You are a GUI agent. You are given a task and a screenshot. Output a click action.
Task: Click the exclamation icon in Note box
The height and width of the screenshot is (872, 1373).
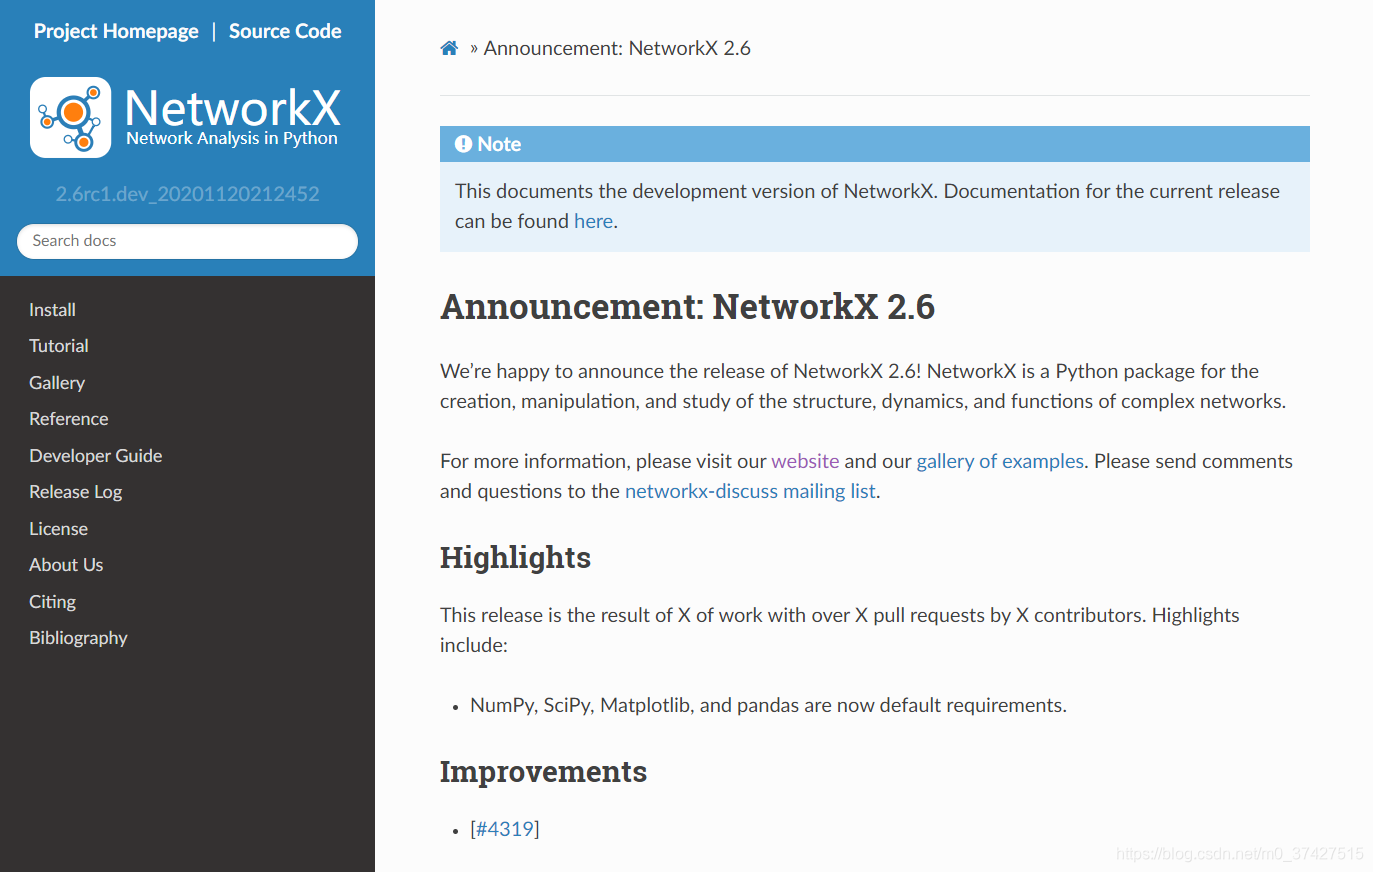click(463, 144)
